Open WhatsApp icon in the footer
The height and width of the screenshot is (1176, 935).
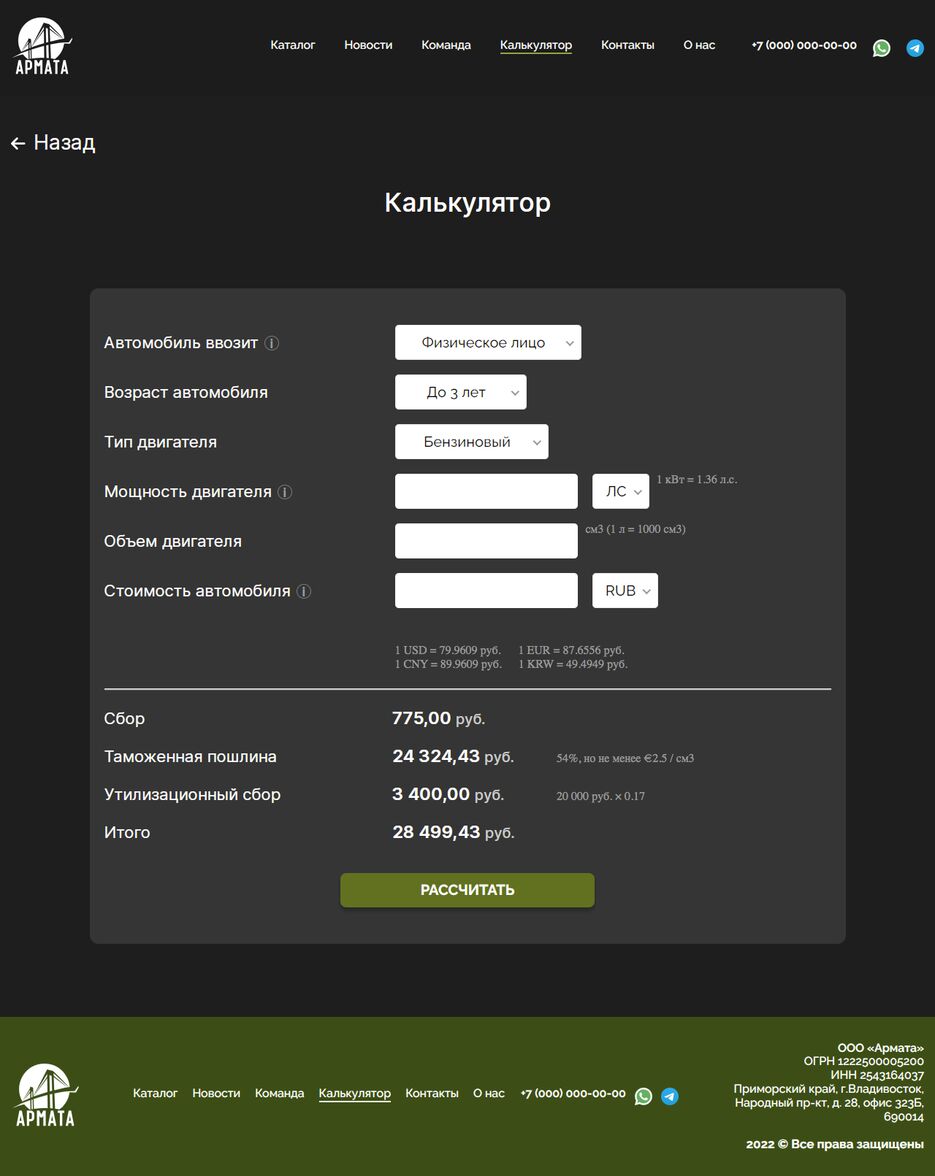pyautogui.click(x=643, y=1096)
